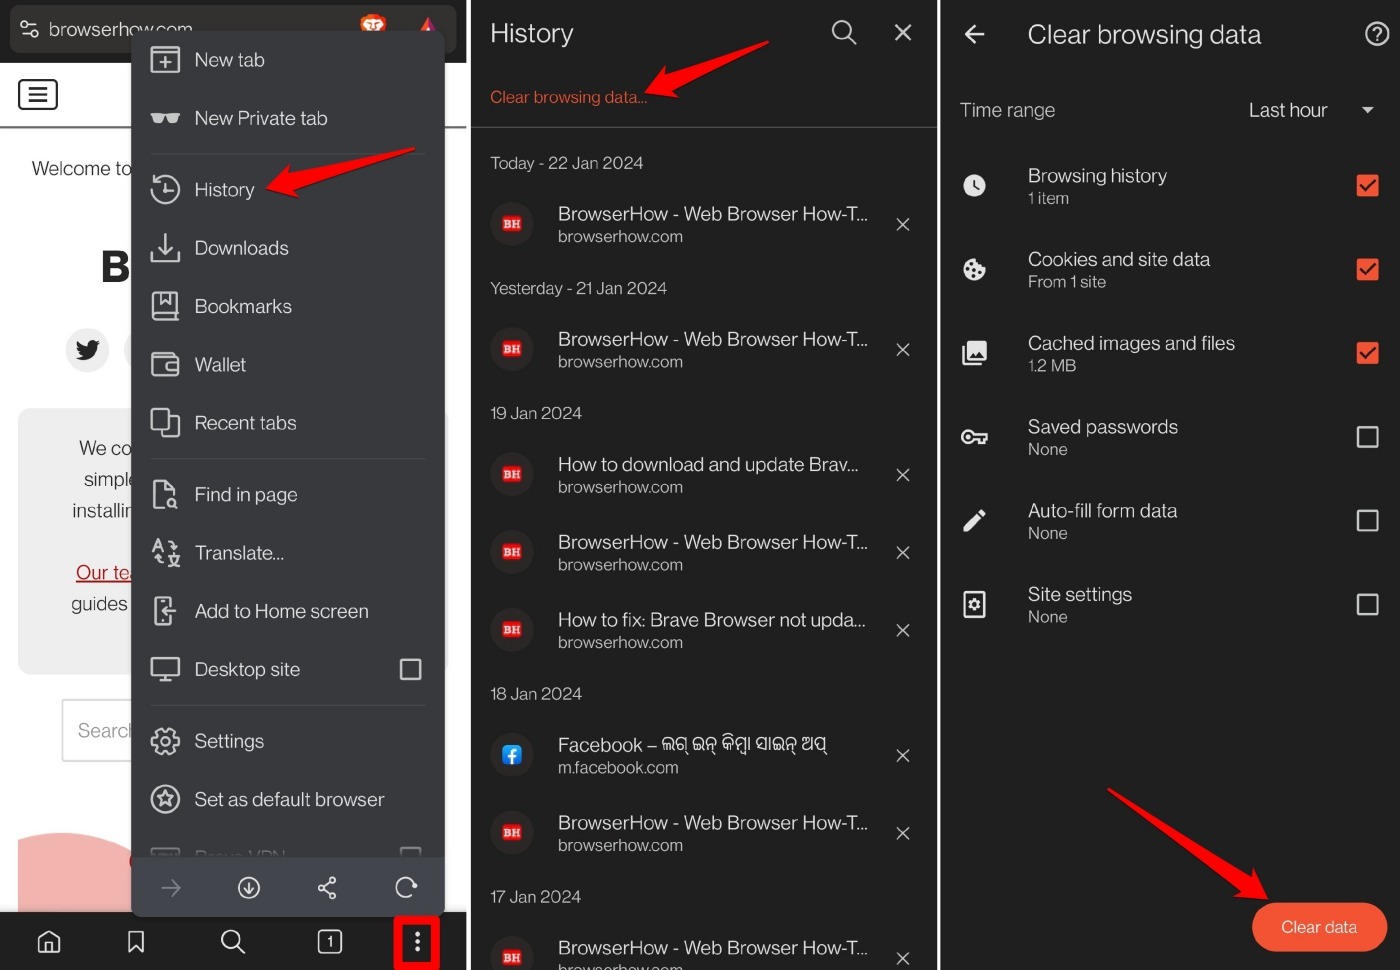
Task: Delete 'How to fix: Brave Browser not upda...' entry
Action: 903,631
